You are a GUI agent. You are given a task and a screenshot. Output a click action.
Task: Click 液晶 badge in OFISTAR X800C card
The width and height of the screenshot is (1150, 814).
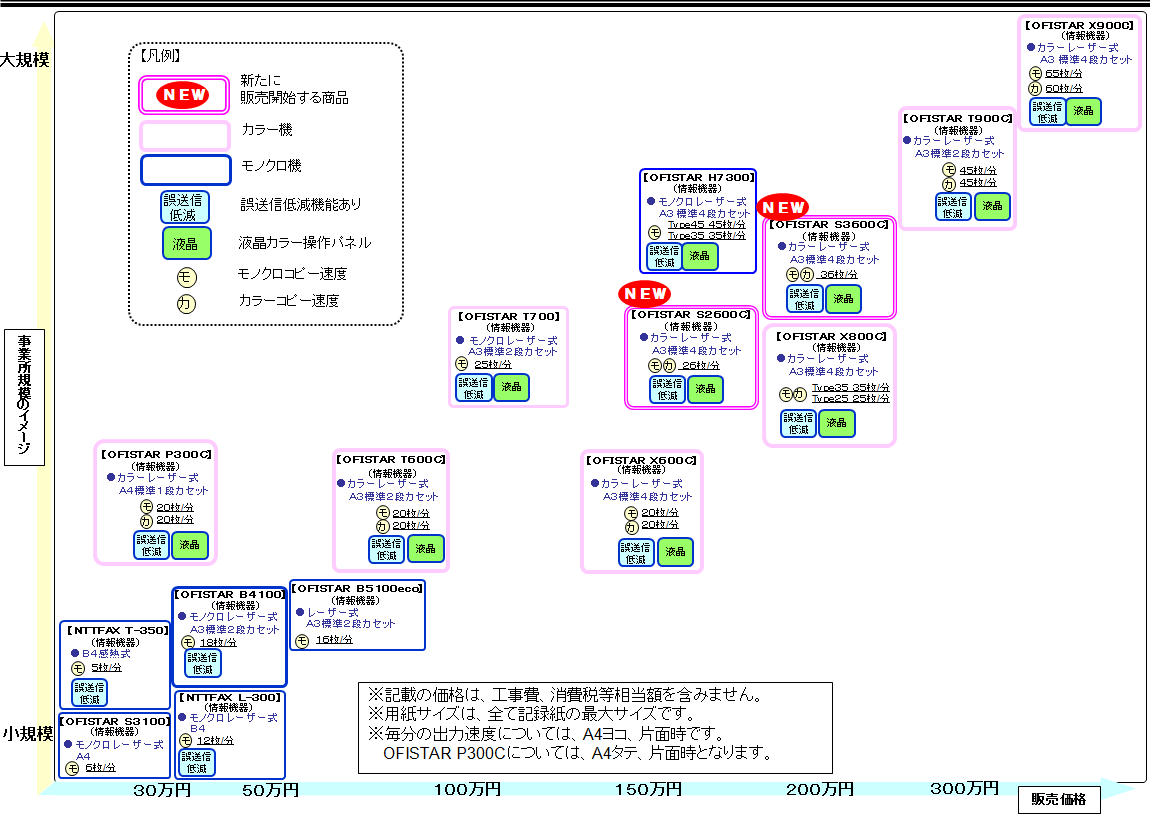coord(837,424)
